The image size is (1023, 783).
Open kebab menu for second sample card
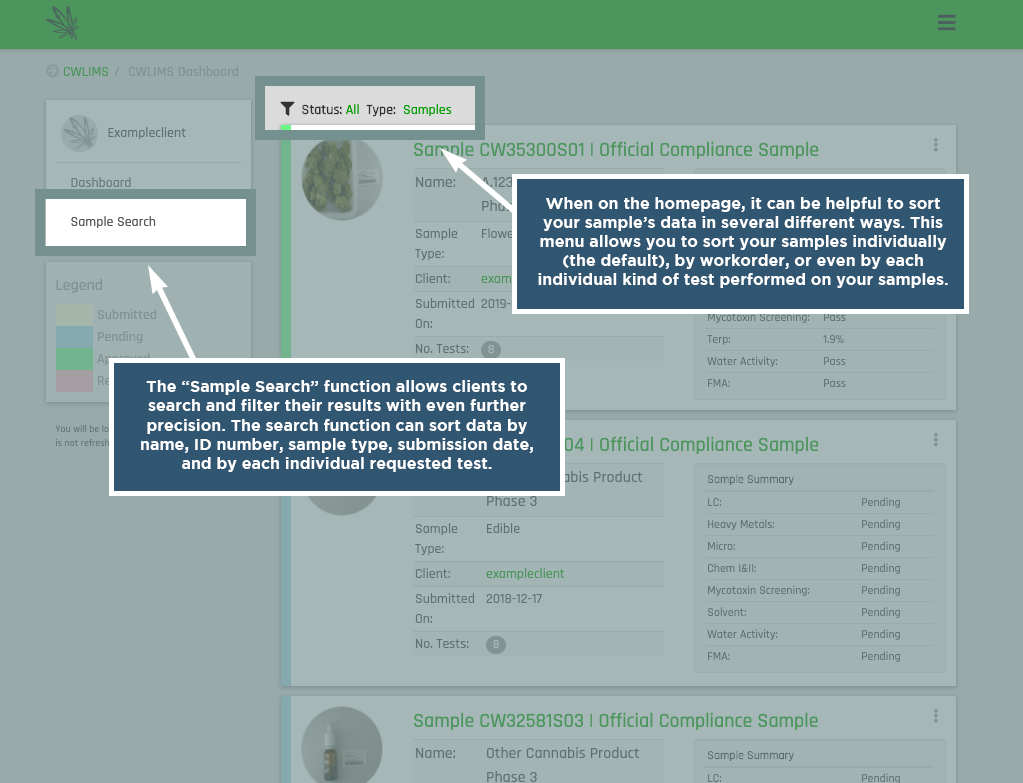click(936, 440)
